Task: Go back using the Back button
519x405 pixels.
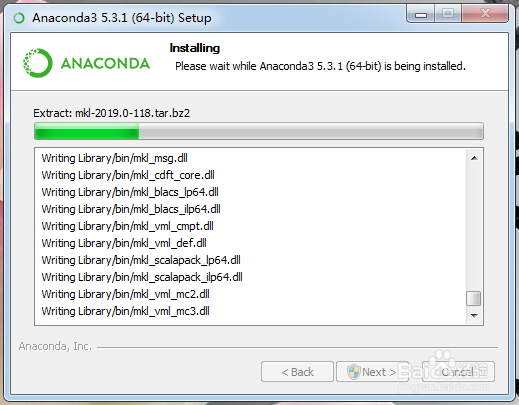Action: pyautogui.click(x=297, y=372)
